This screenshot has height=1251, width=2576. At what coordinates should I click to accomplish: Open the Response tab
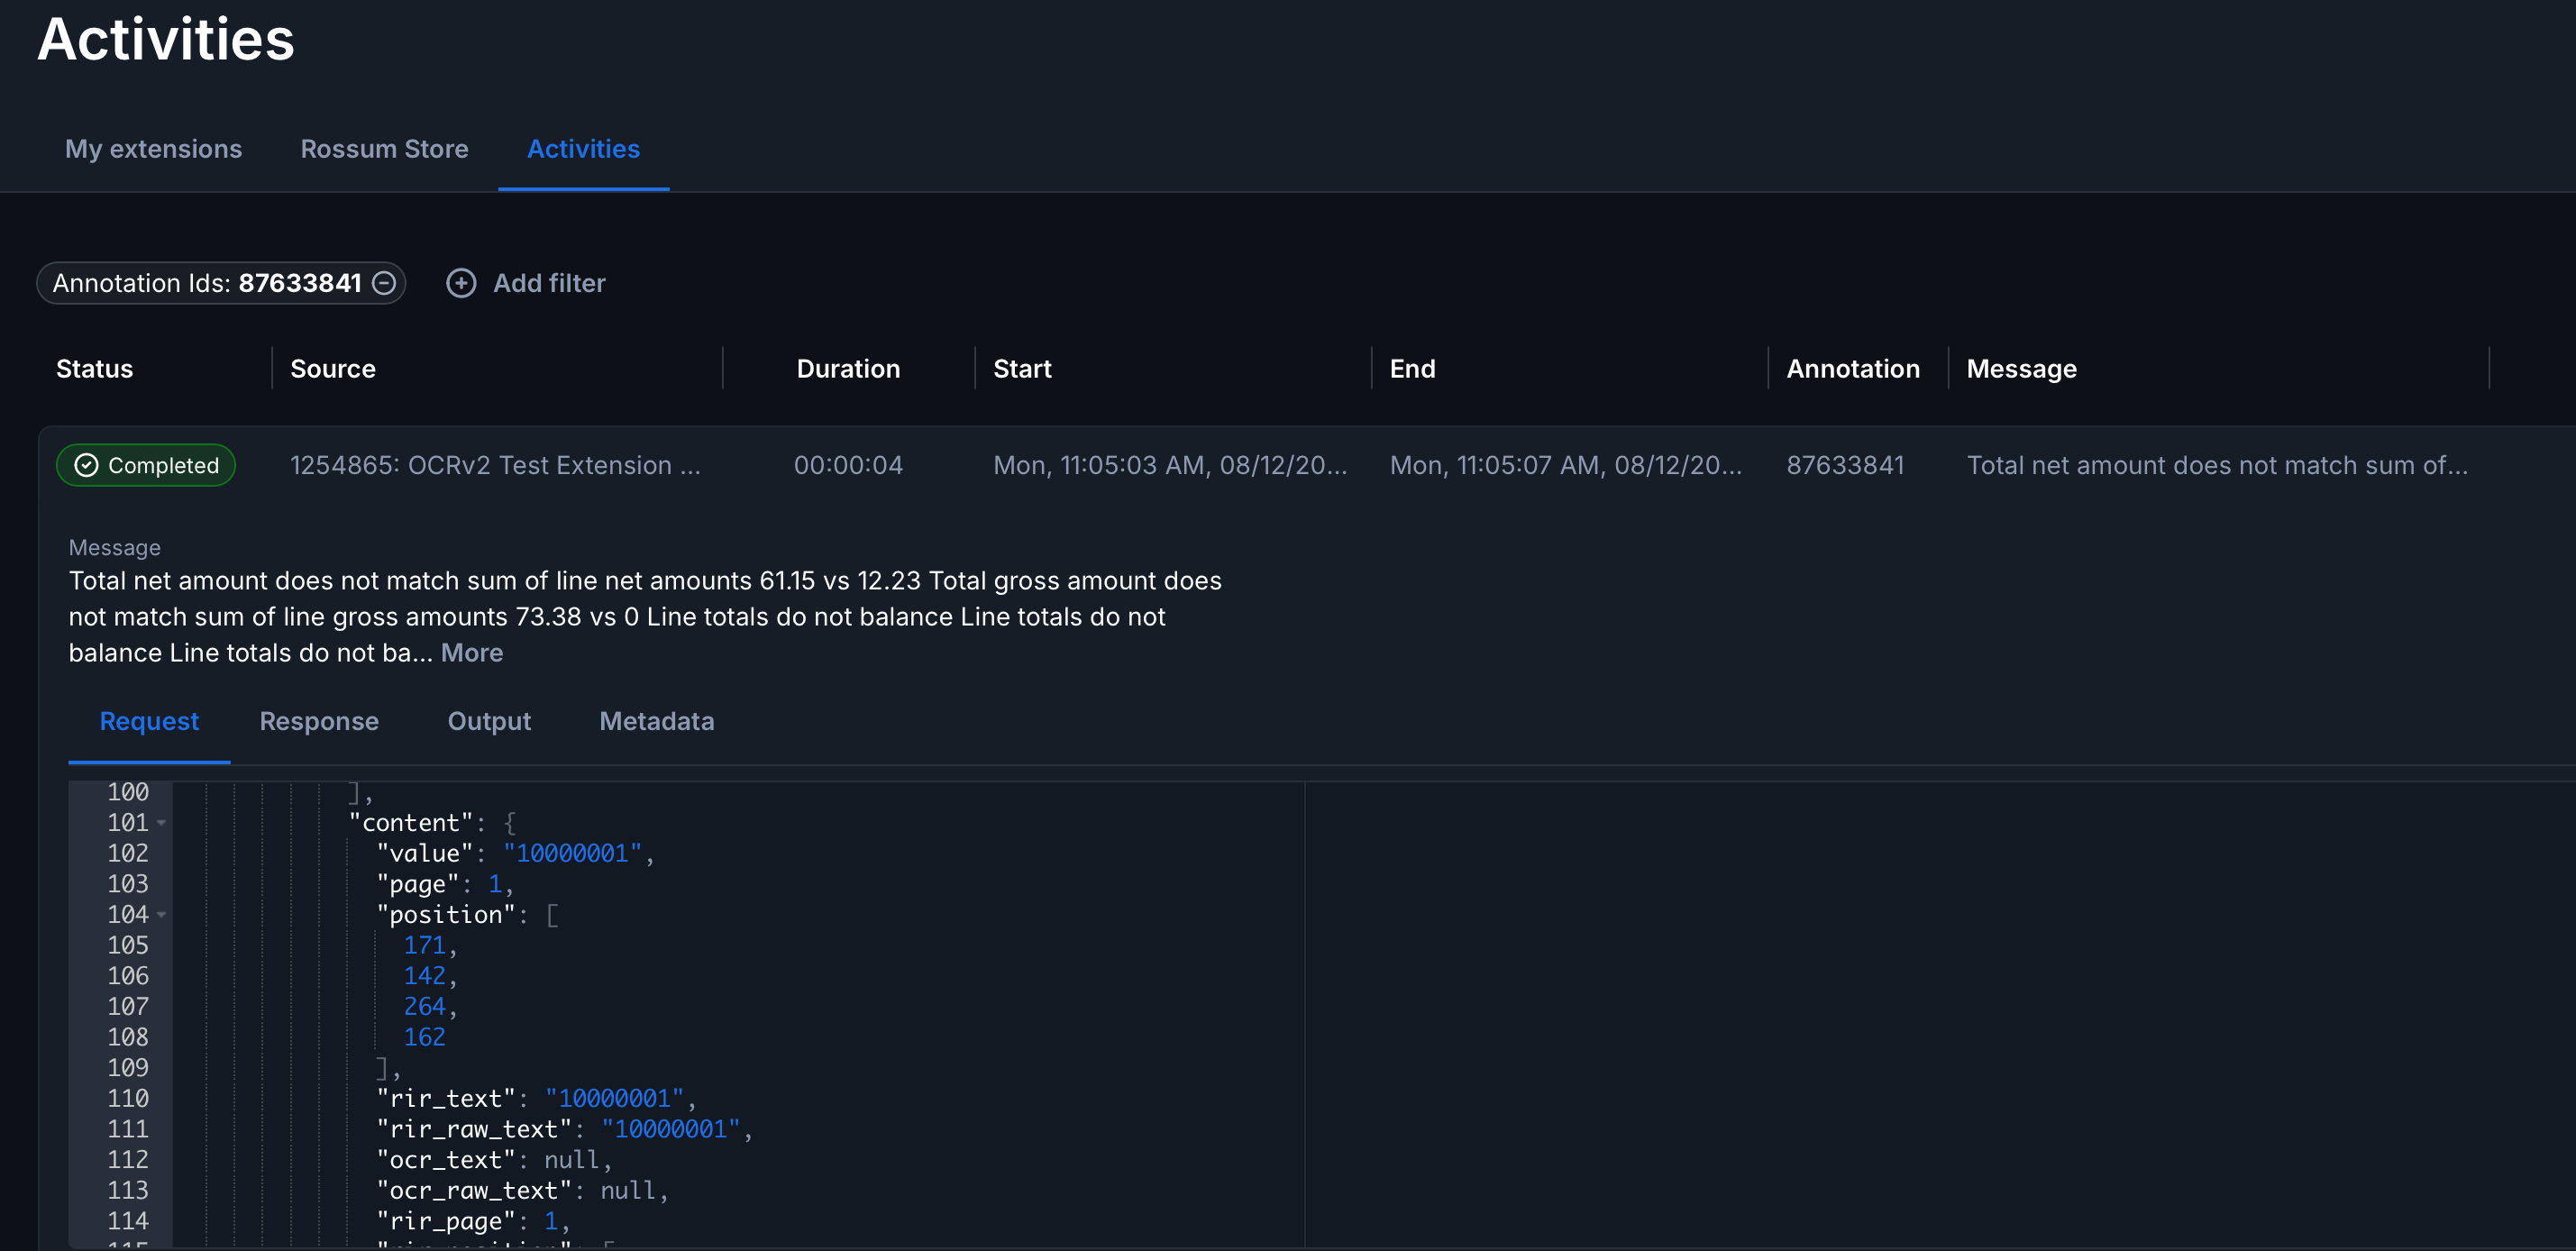click(319, 721)
